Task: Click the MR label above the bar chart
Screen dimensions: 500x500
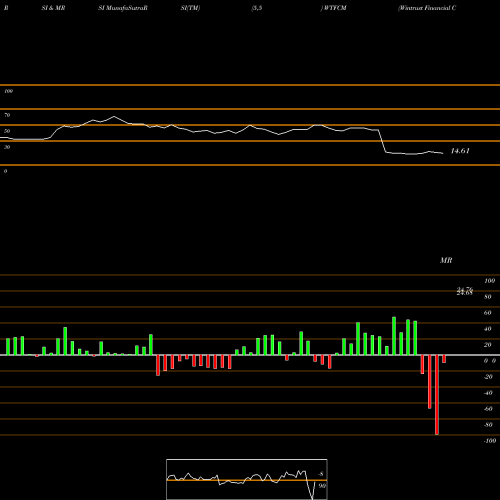Action: pyautogui.click(x=446, y=260)
